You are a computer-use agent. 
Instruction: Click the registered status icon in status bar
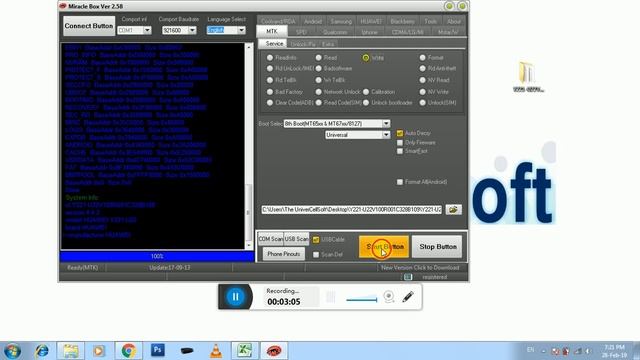tap(408, 277)
